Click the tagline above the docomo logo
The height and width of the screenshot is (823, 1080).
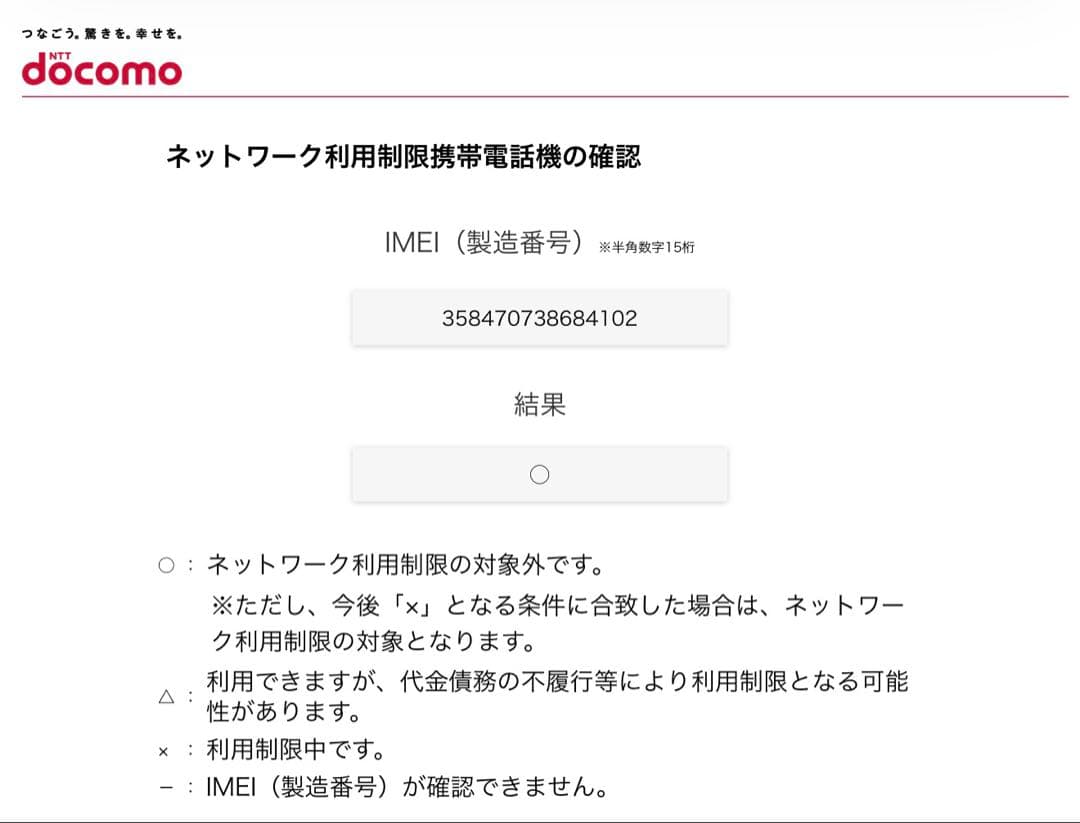coord(101,34)
